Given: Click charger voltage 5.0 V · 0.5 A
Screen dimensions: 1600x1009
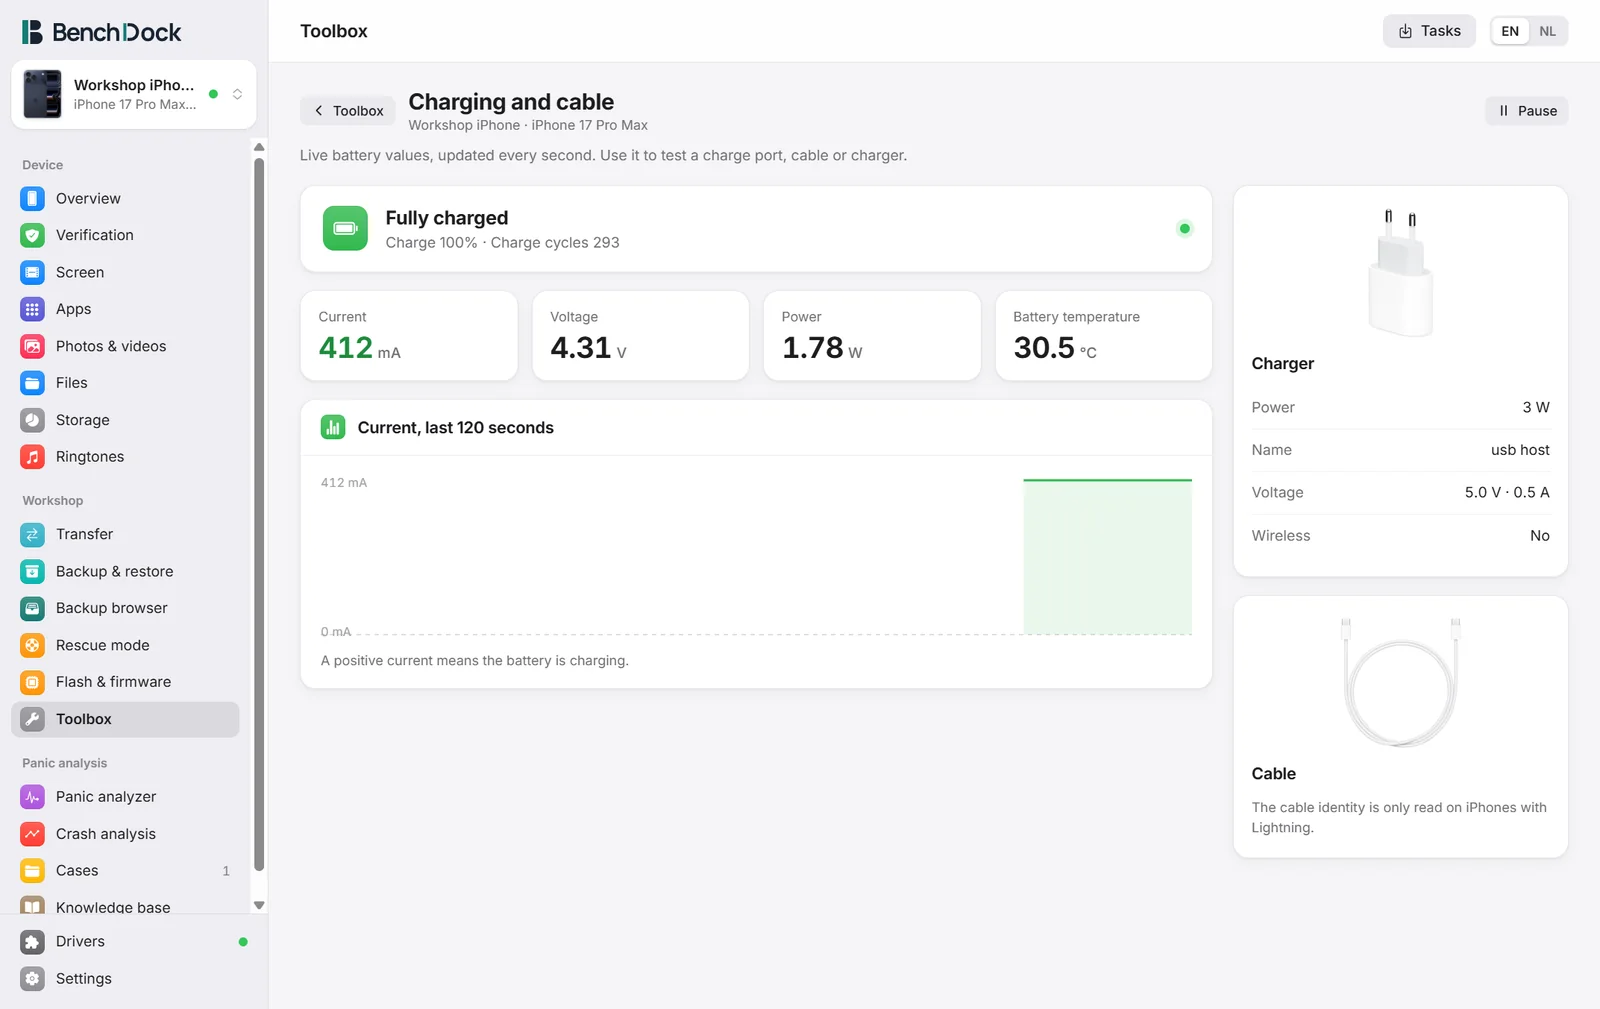Looking at the screenshot, I should (1507, 492).
